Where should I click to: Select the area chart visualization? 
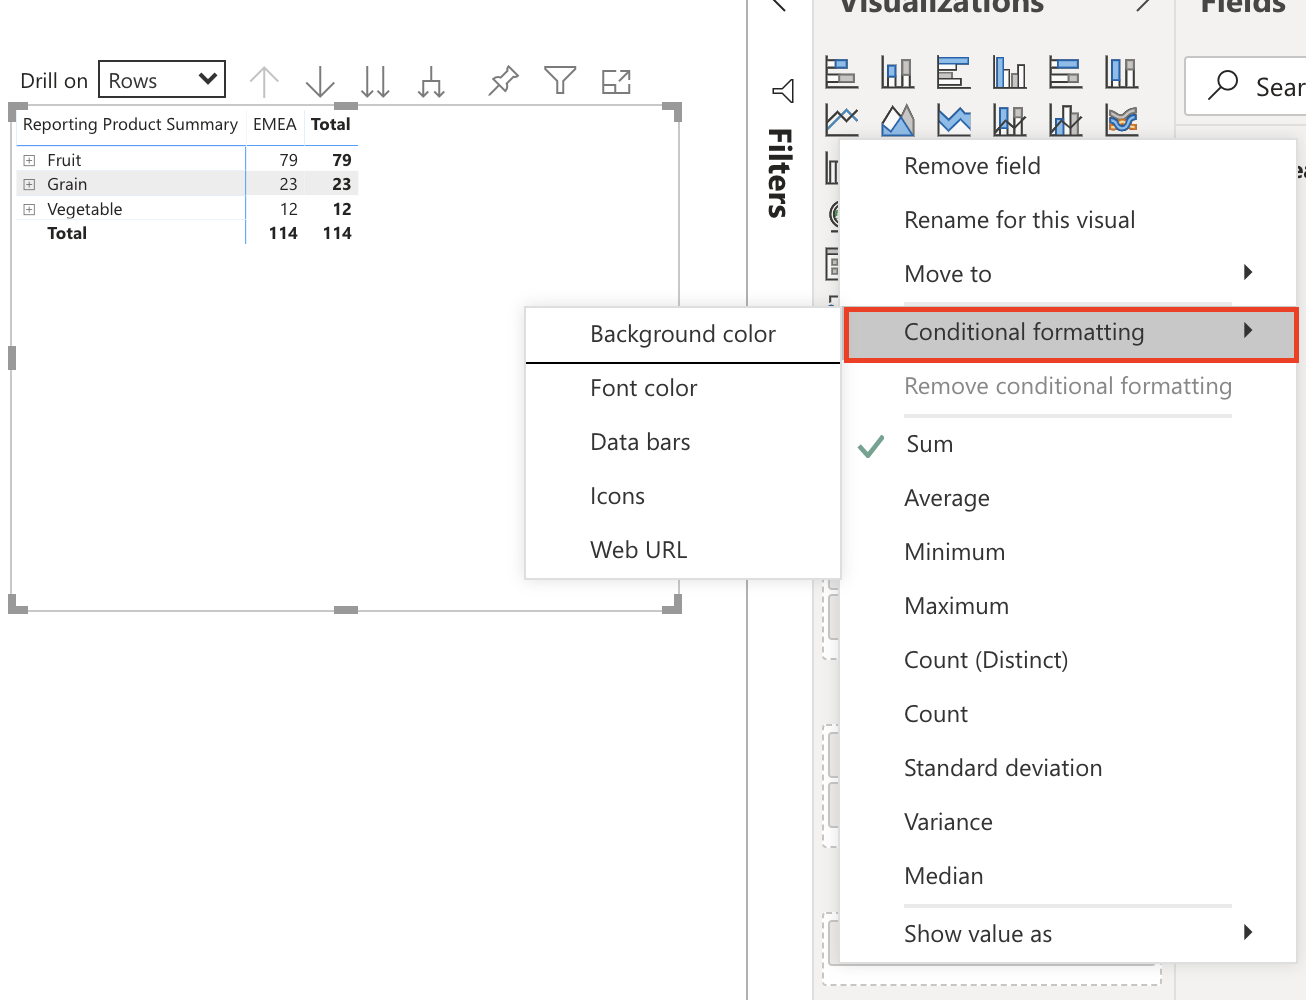tap(898, 120)
